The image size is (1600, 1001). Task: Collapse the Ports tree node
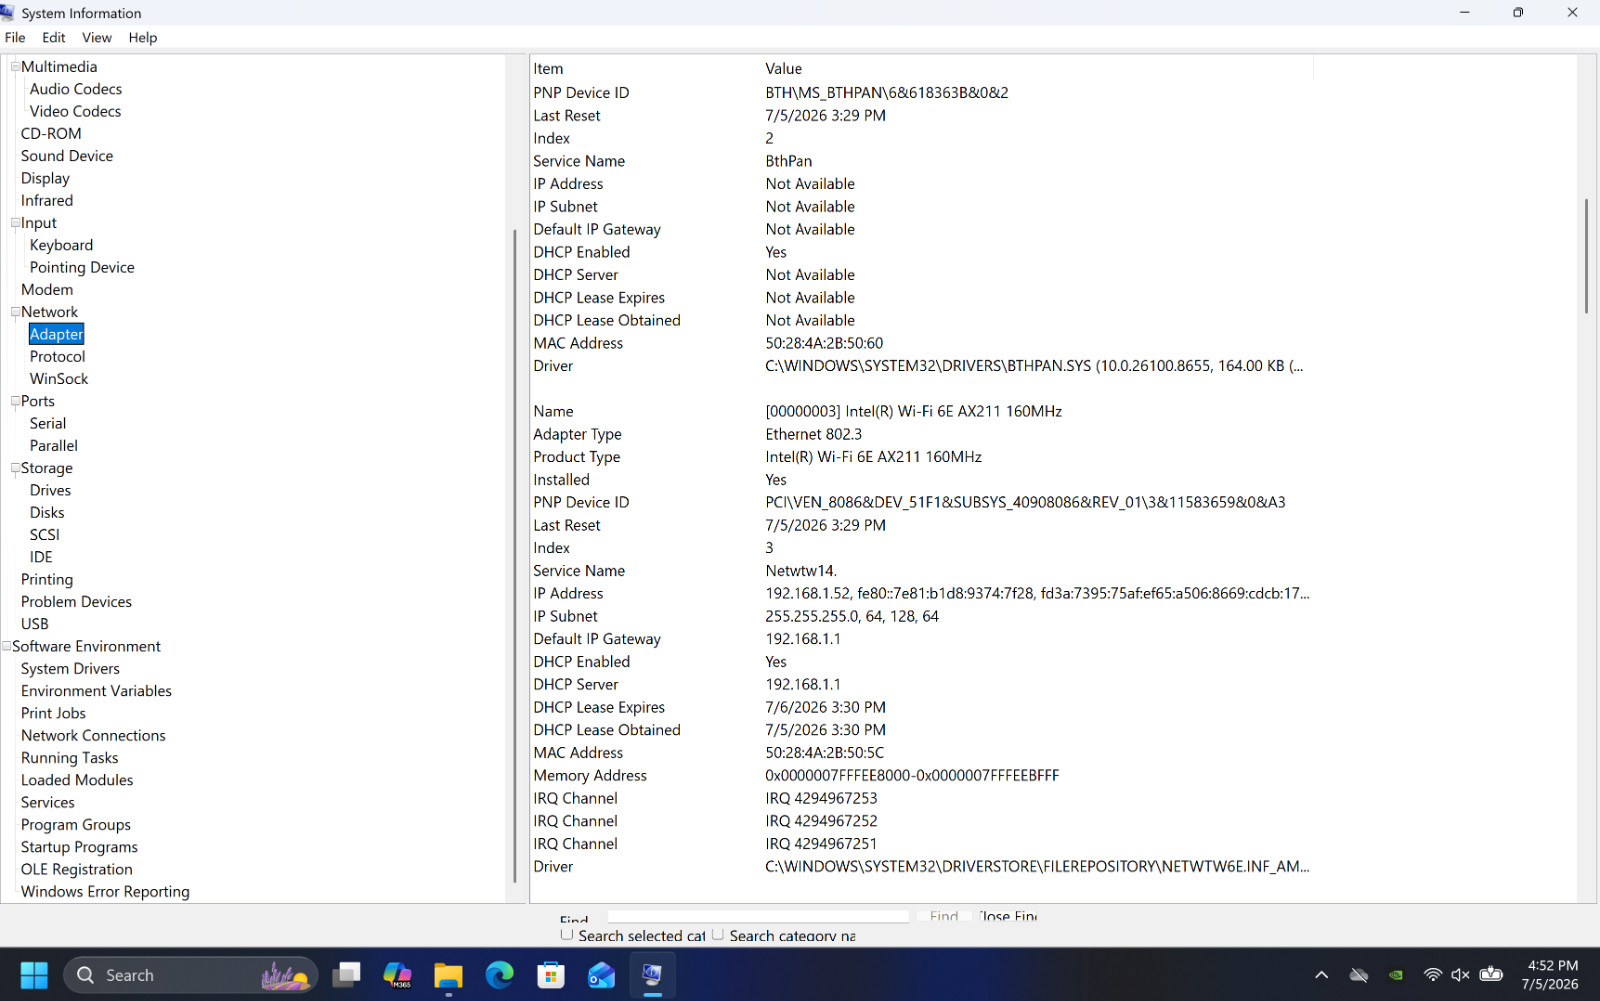tap(15, 401)
